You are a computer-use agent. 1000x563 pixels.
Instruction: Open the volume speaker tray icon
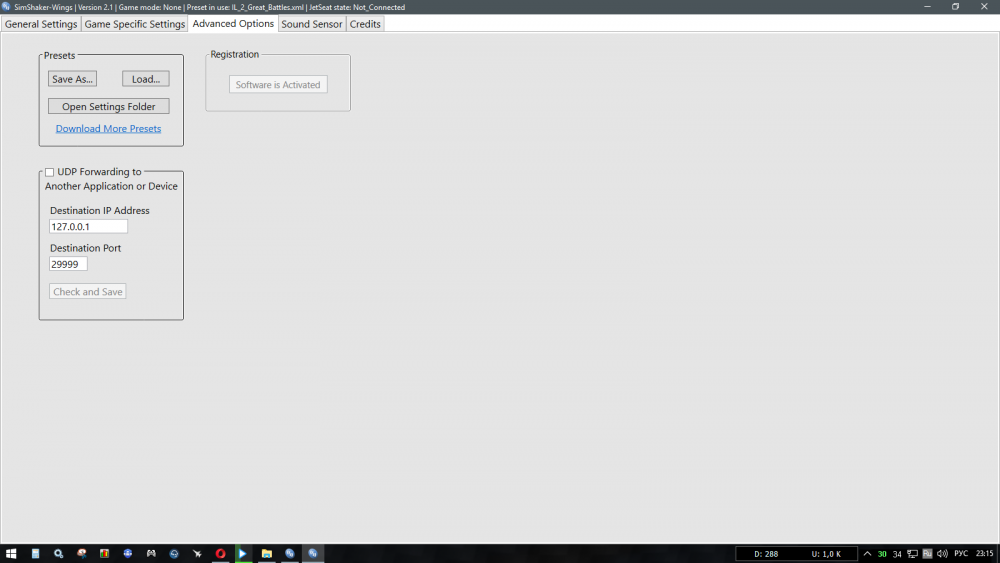coord(942,553)
